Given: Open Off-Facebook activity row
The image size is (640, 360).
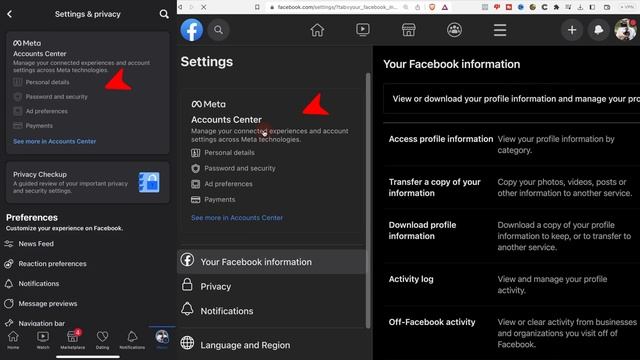Looking at the screenshot, I should point(512,333).
